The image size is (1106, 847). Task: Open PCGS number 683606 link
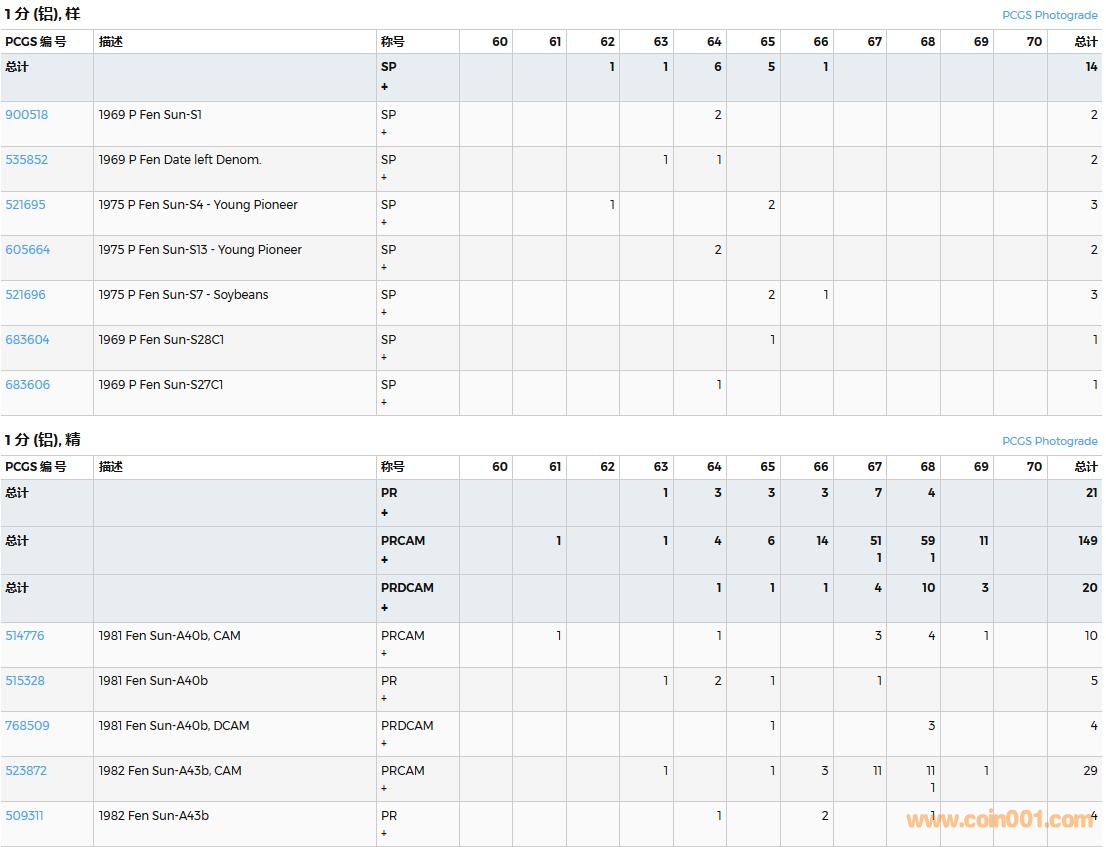click(27, 385)
